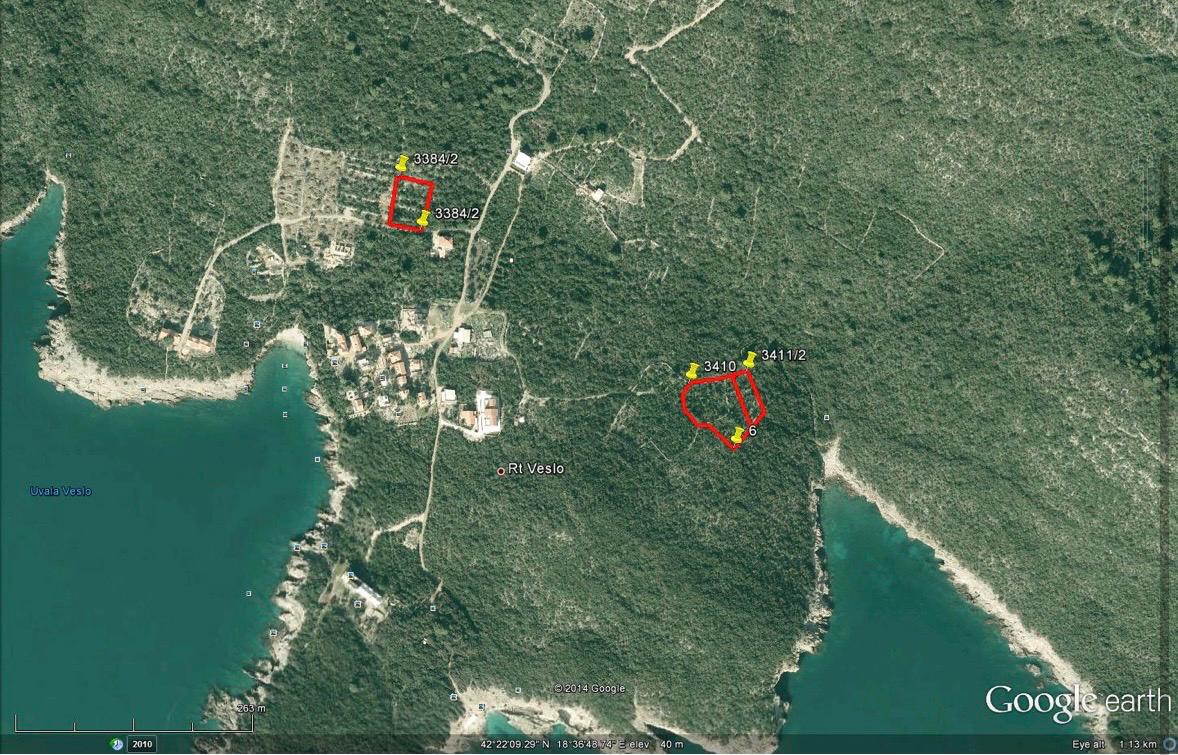Click the Rt Veslo text label
The image size is (1178, 755).
[536, 469]
